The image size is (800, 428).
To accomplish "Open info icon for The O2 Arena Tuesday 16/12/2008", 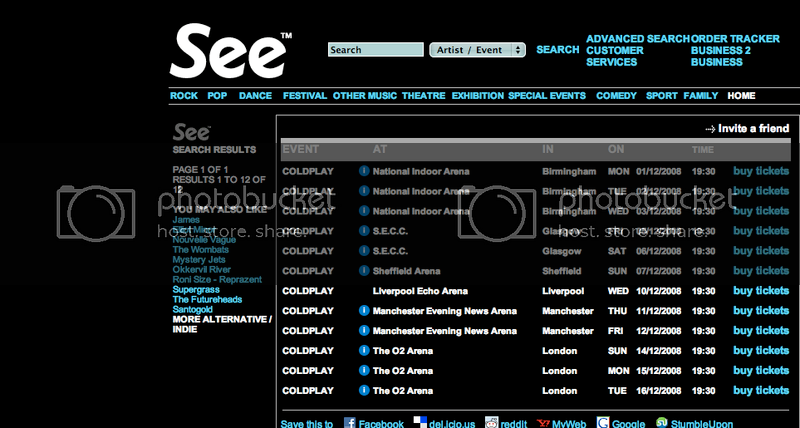I will pyautogui.click(x=364, y=390).
